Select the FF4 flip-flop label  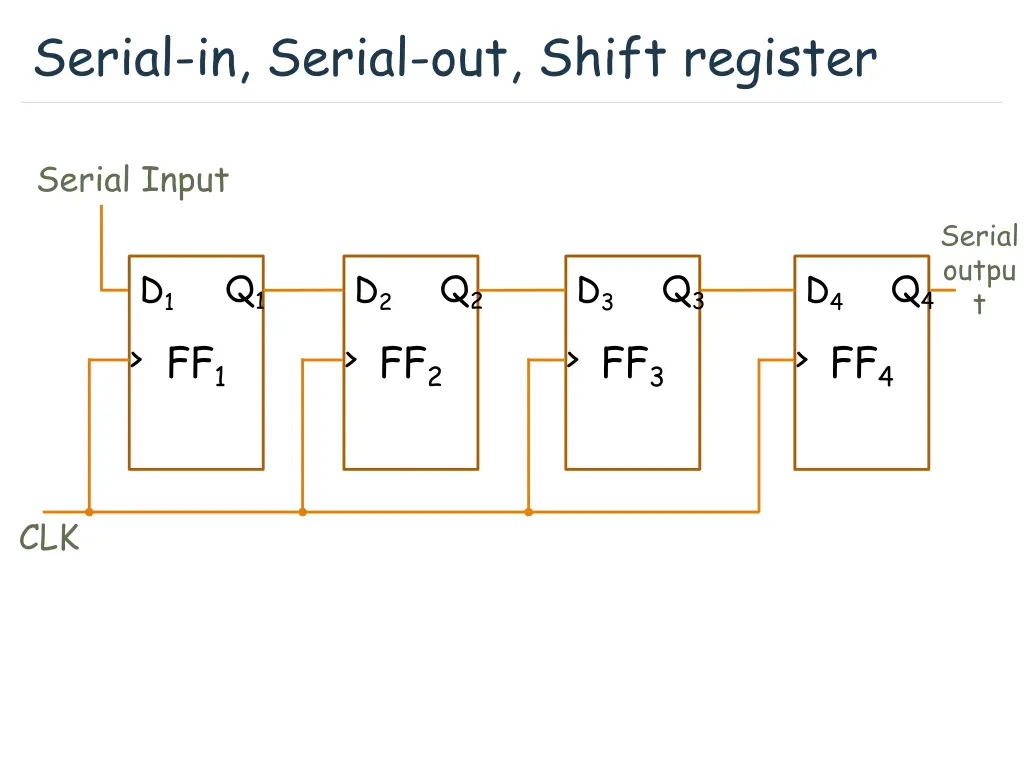coord(862,365)
